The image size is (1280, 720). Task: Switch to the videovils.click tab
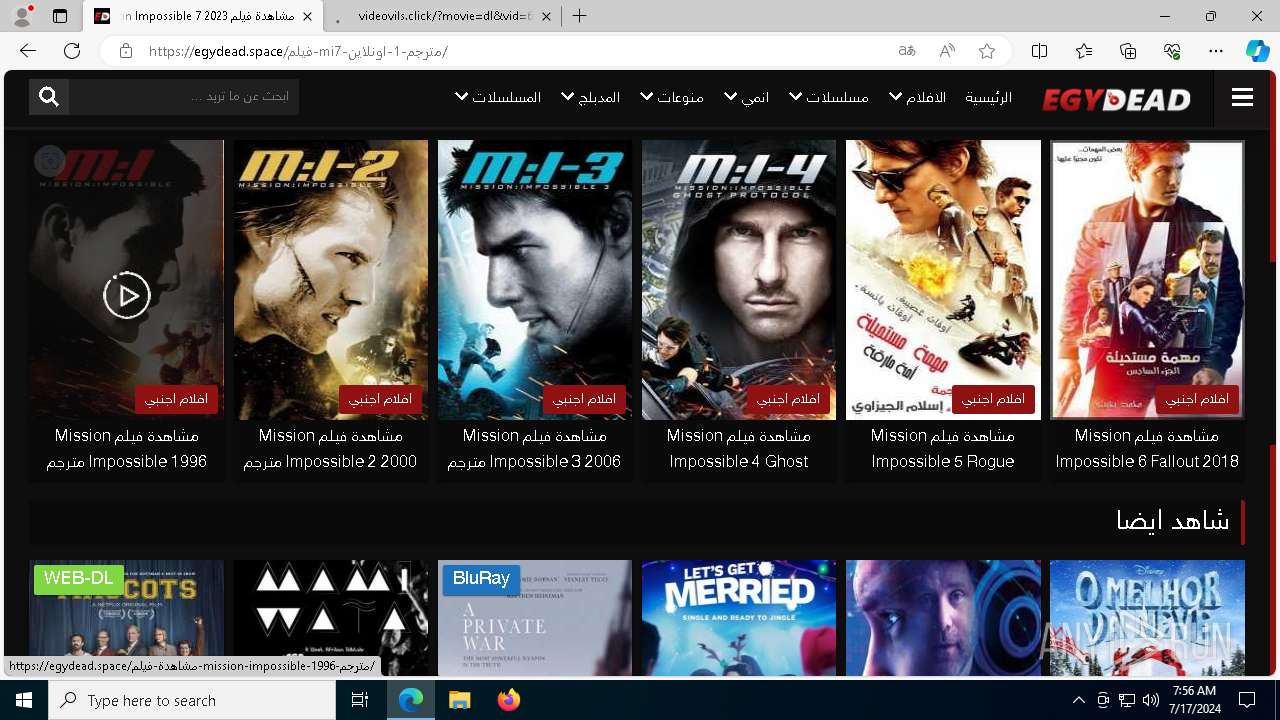[x=440, y=16]
